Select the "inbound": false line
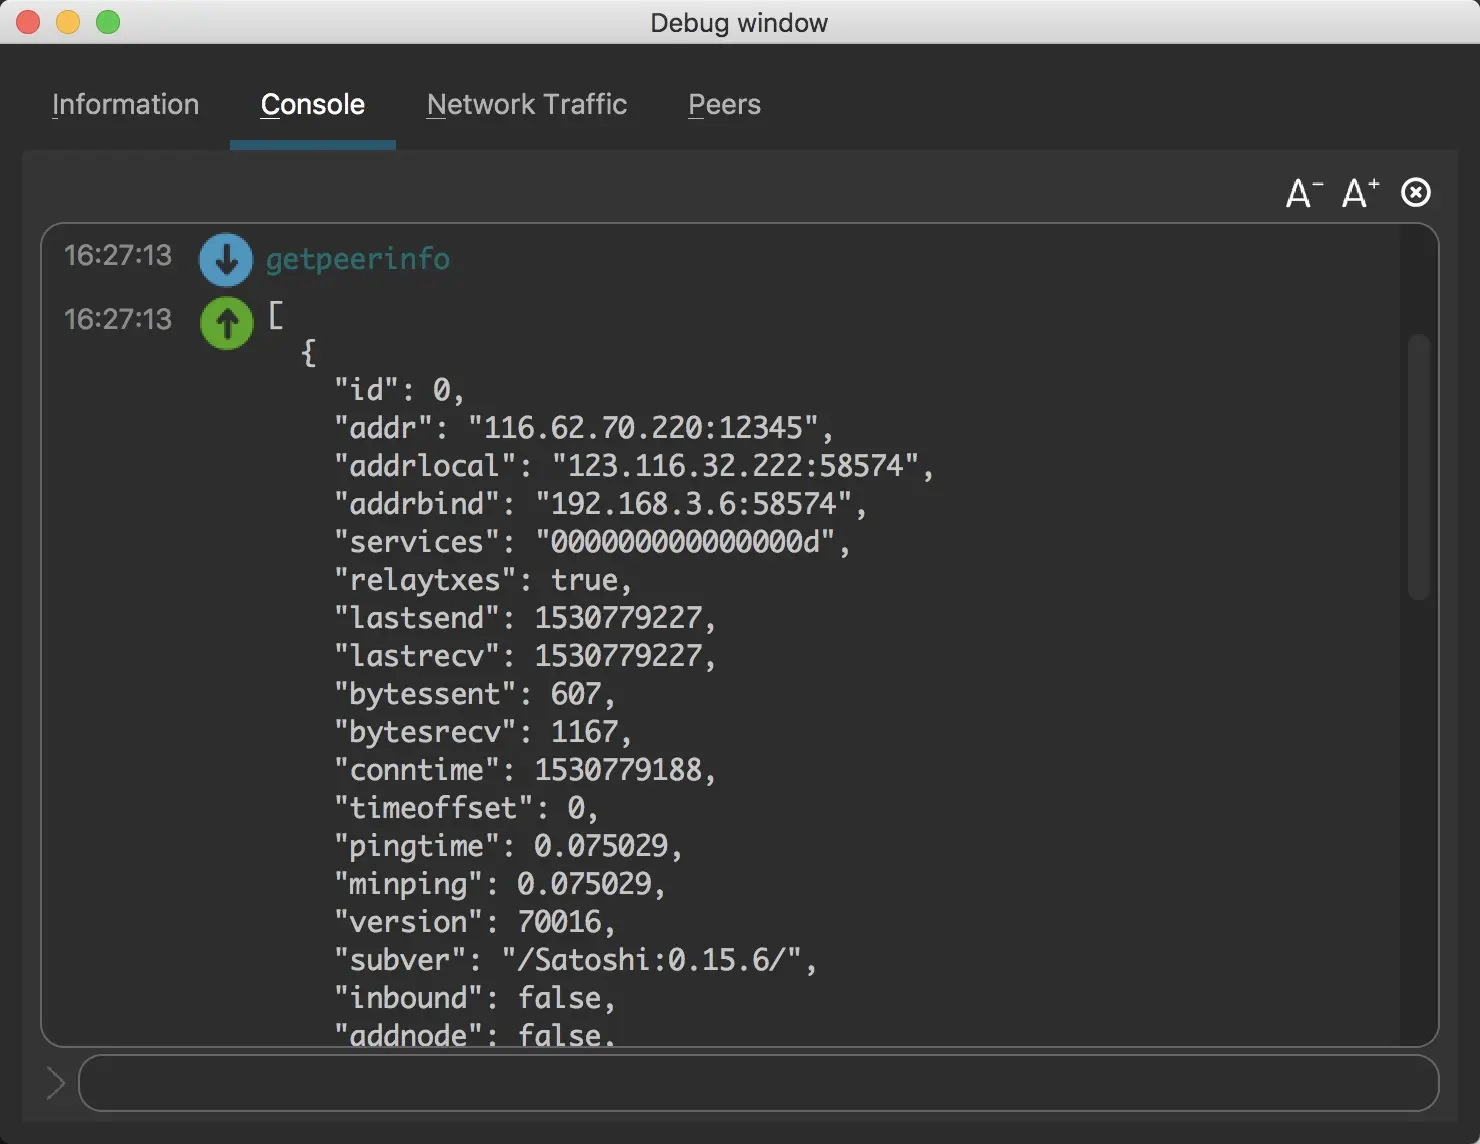This screenshot has width=1480, height=1144. pyautogui.click(x=475, y=998)
